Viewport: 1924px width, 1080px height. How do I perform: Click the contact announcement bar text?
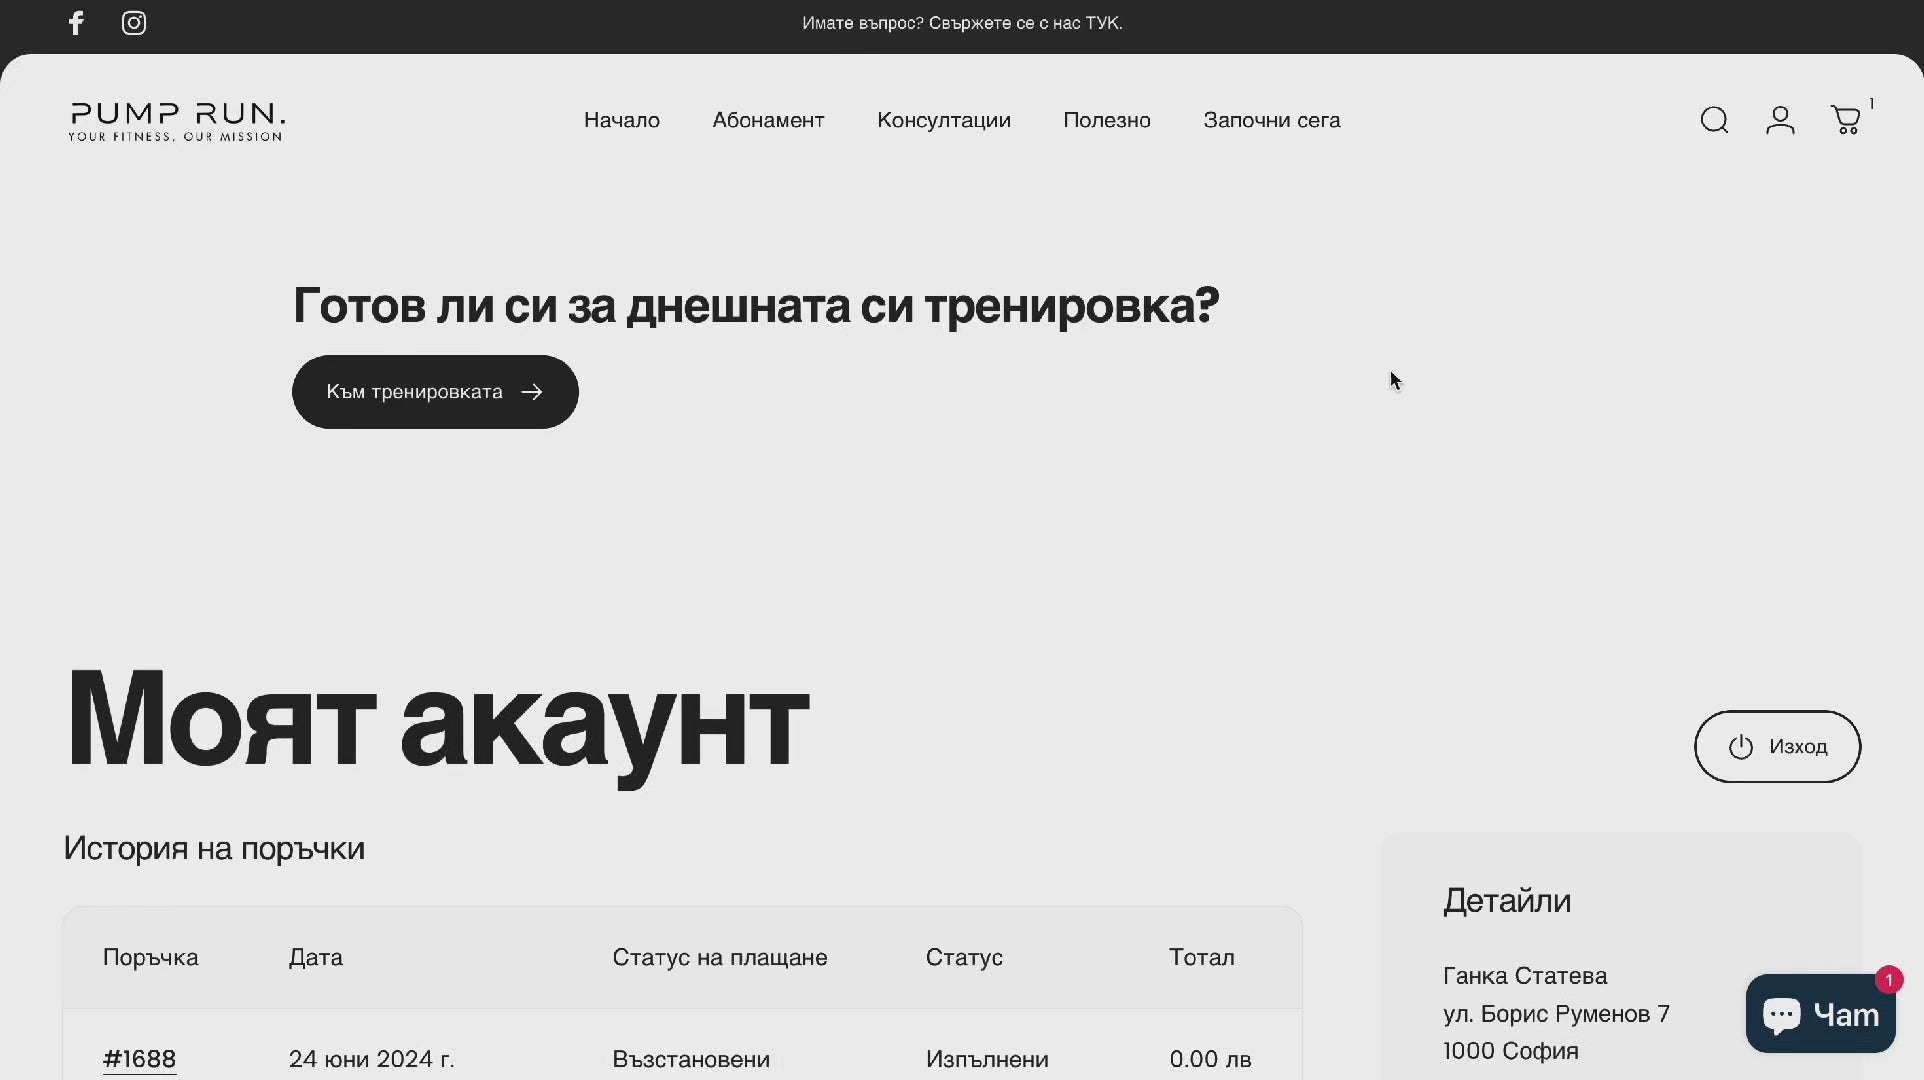pyautogui.click(x=962, y=23)
